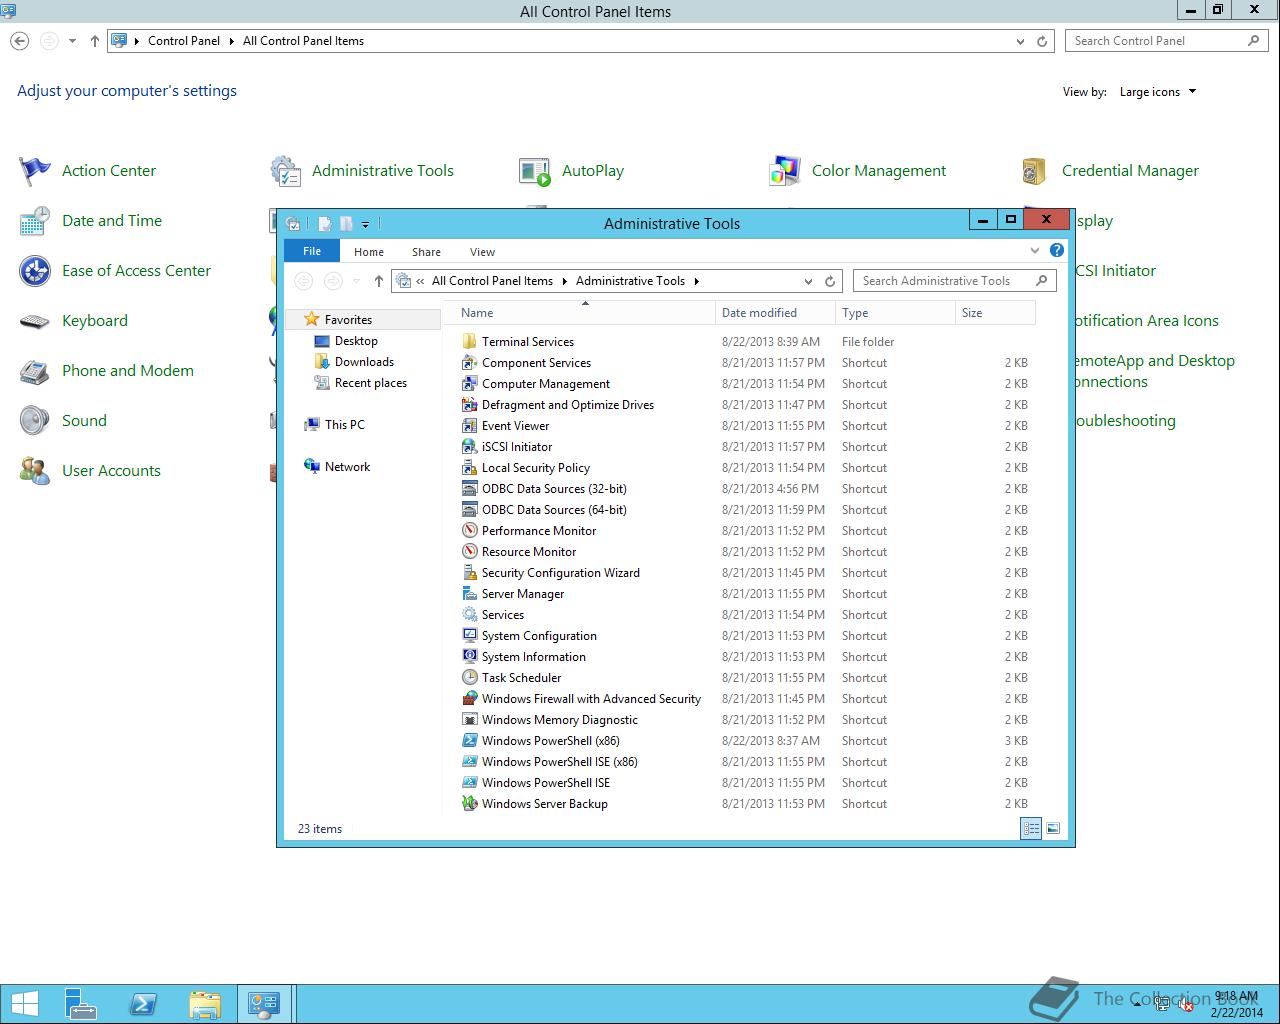Image resolution: width=1280 pixels, height=1024 pixels.
Task: Open the Color Management icon
Action: click(x=785, y=171)
